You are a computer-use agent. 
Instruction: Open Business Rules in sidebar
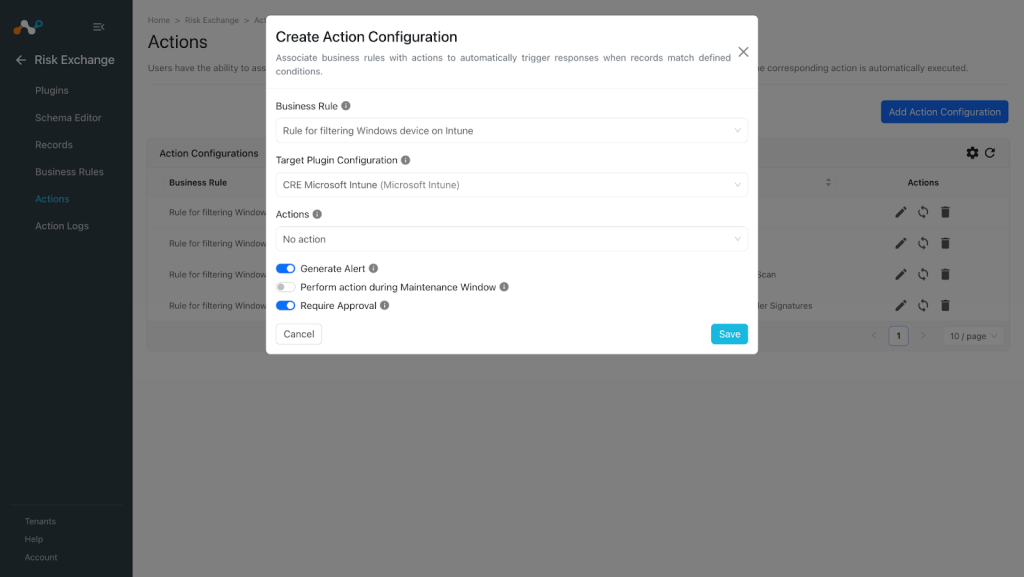tap(69, 172)
